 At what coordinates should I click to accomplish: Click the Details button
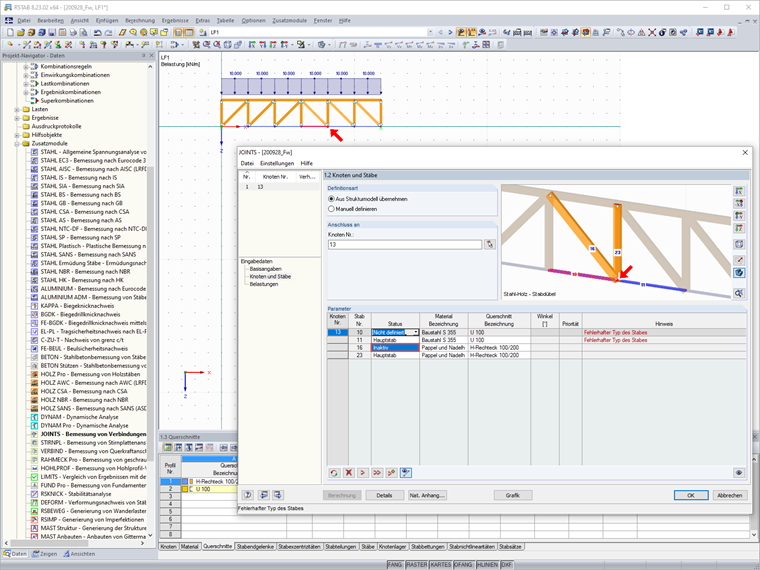[384, 495]
